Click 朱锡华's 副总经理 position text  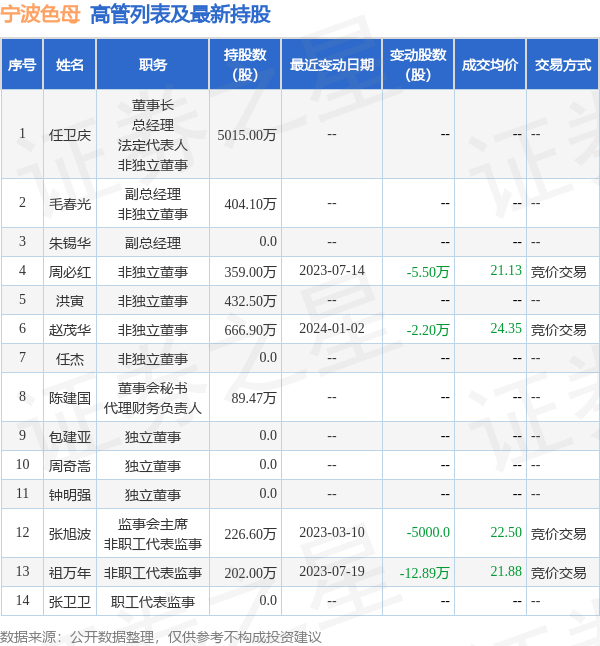(x=153, y=243)
